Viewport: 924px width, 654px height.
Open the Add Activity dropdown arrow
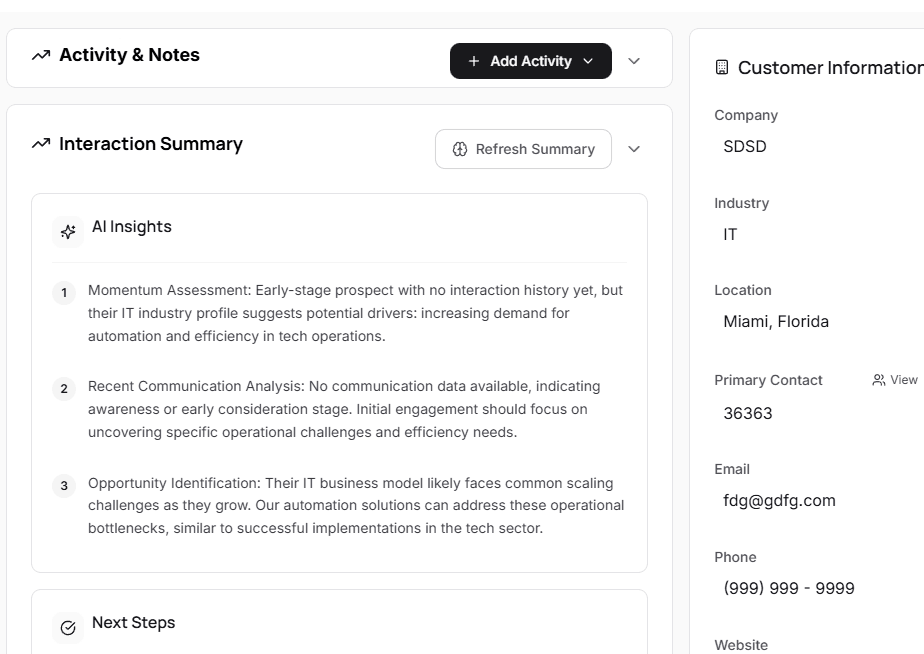pos(588,61)
